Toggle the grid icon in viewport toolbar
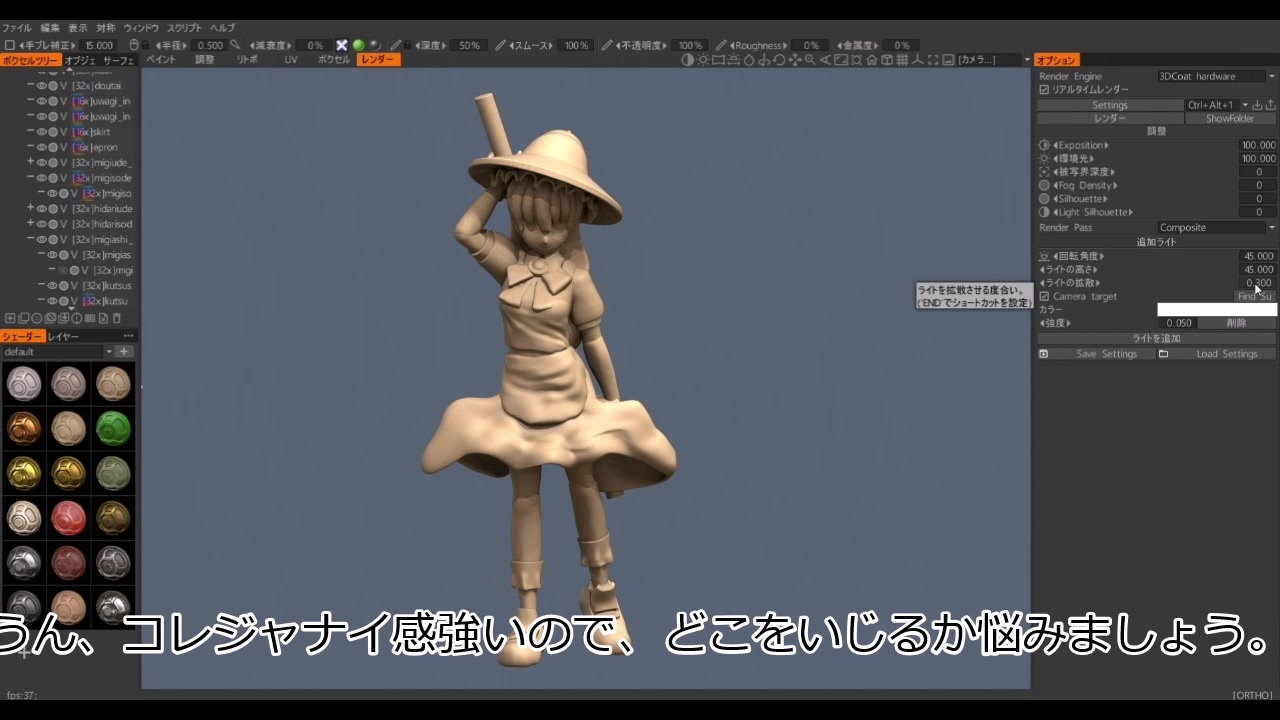1280x720 pixels. pos(902,60)
